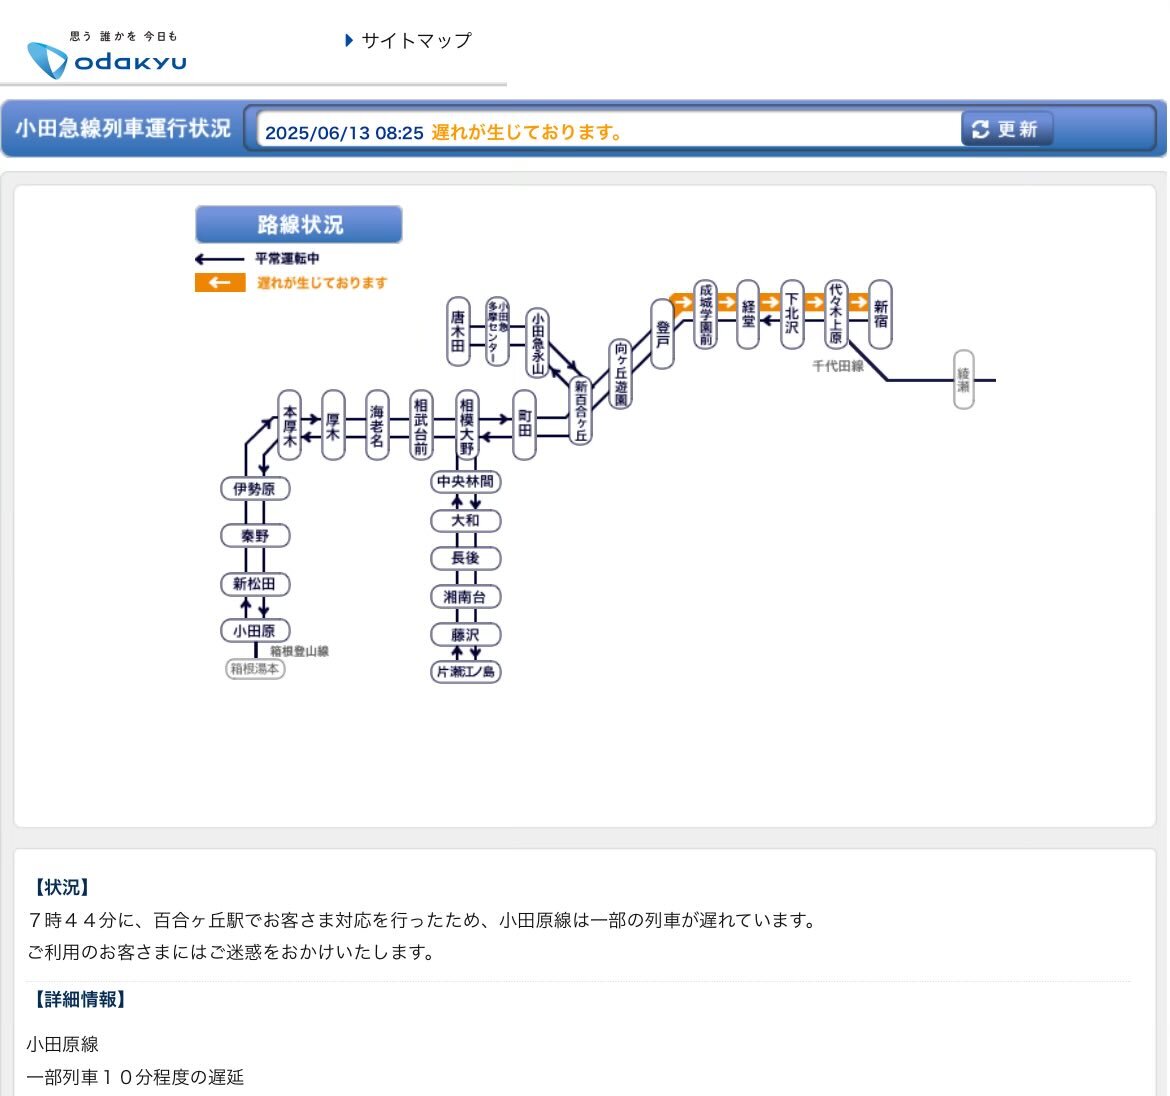
Task: Click the 更新 refresh button
Action: point(1007,129)
